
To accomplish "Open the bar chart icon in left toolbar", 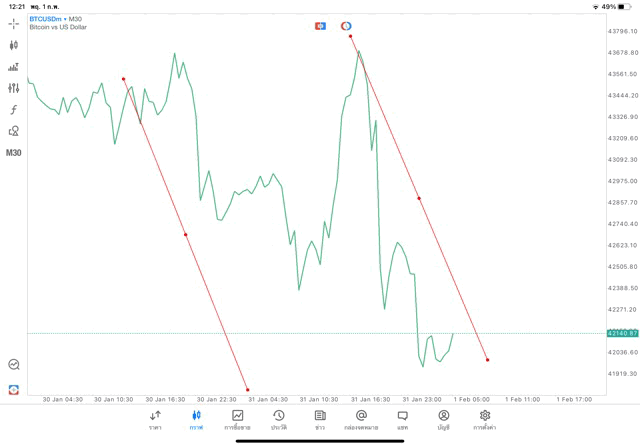I will (x=14, y=67).
